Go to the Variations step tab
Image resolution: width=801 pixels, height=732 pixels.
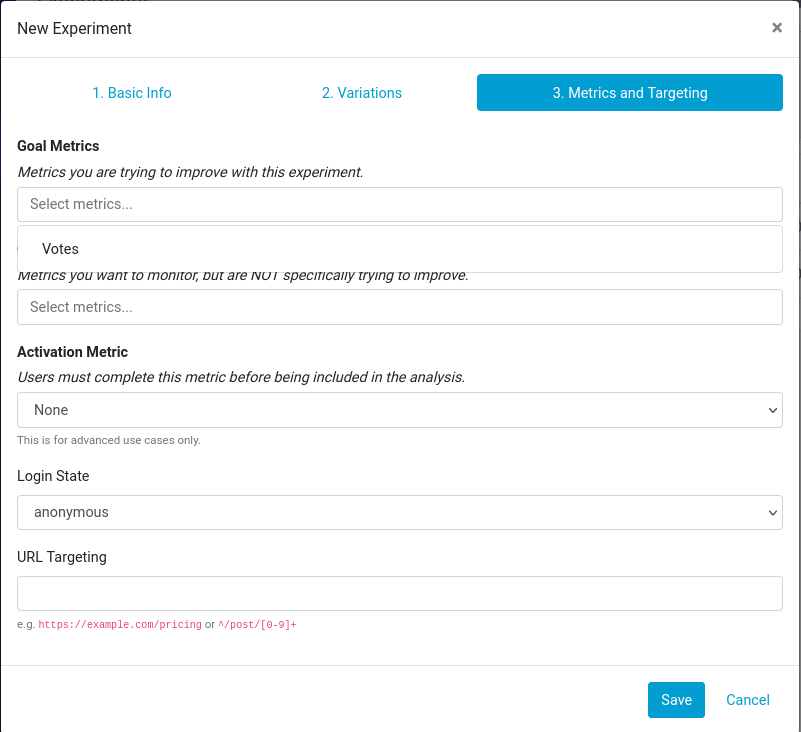[362, 93]
